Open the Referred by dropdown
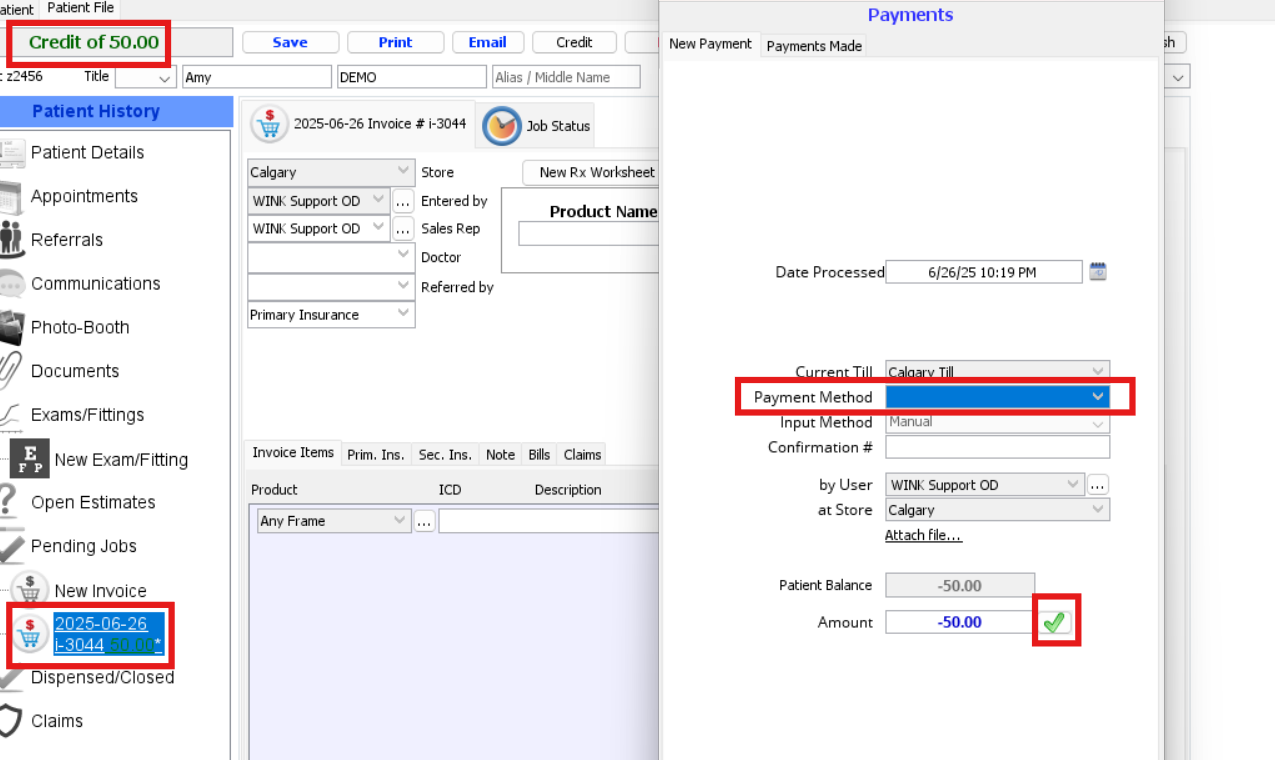The width and height of the screenshot is (1275, 760). point(331,286)
